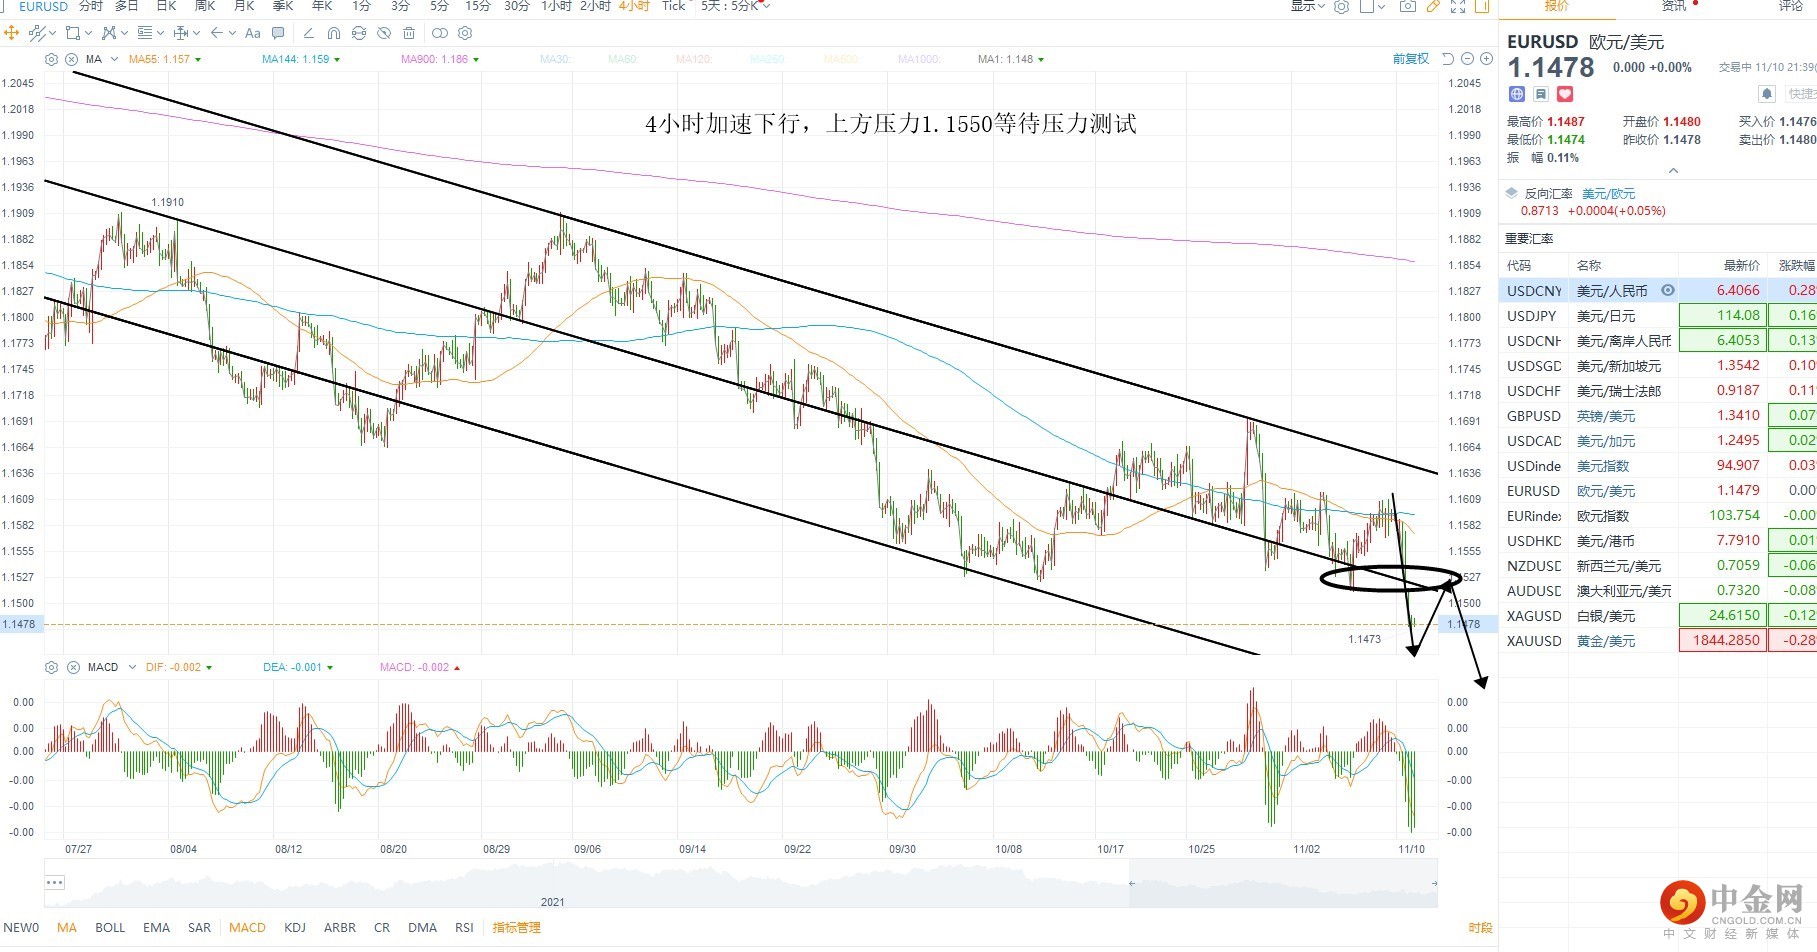Open the 美元/日元 link in rates list
This screenshot has height=952, width=1817.
coord(1606,316)
